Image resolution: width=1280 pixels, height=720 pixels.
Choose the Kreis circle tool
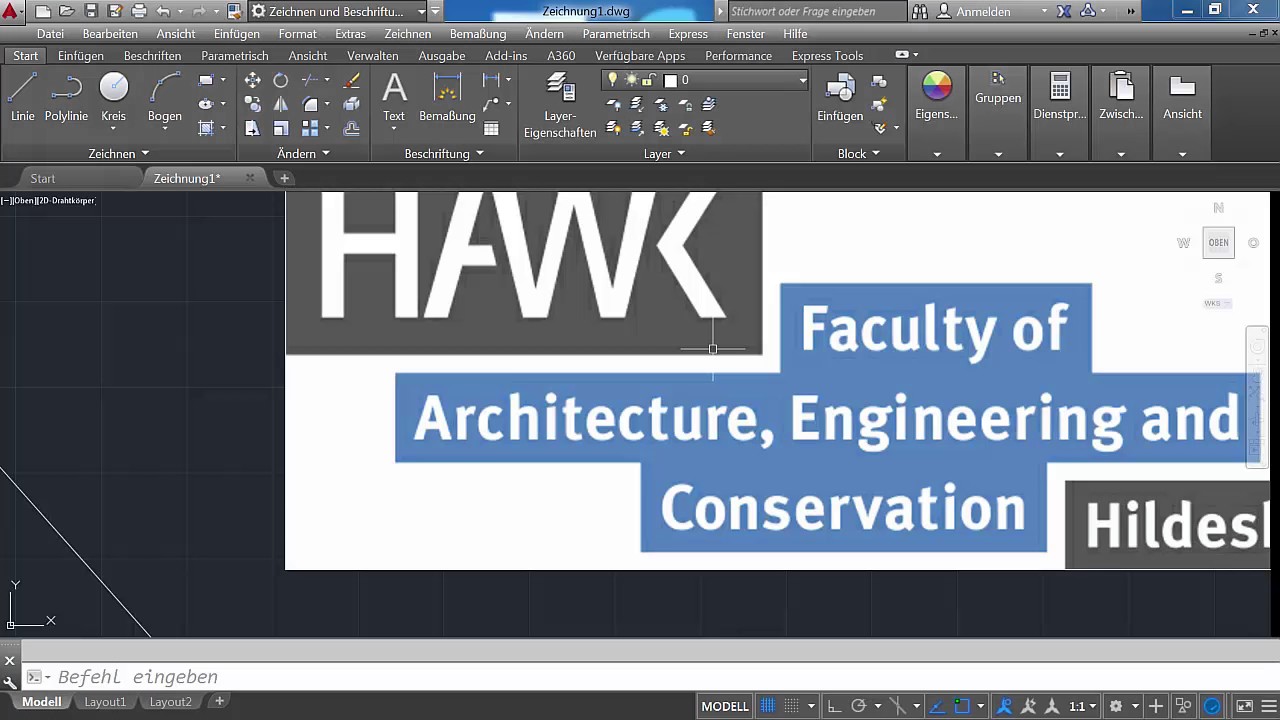pyautogui.click(x=114, y=97)
